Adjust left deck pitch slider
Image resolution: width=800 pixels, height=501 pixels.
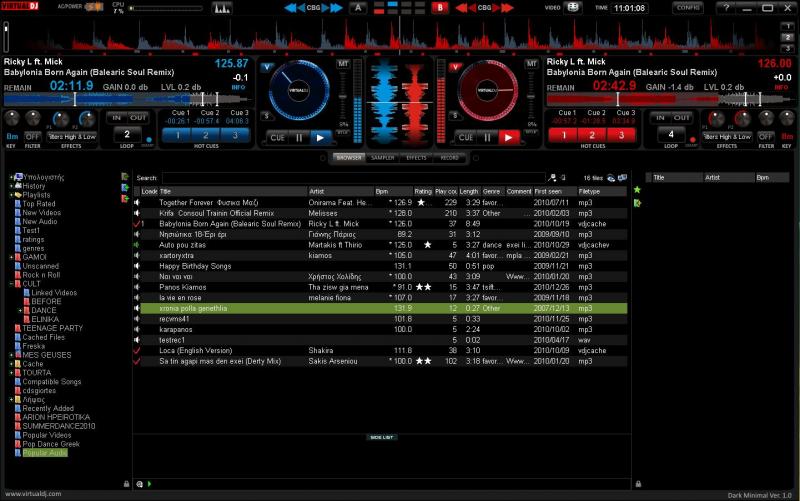click(343, 97)
